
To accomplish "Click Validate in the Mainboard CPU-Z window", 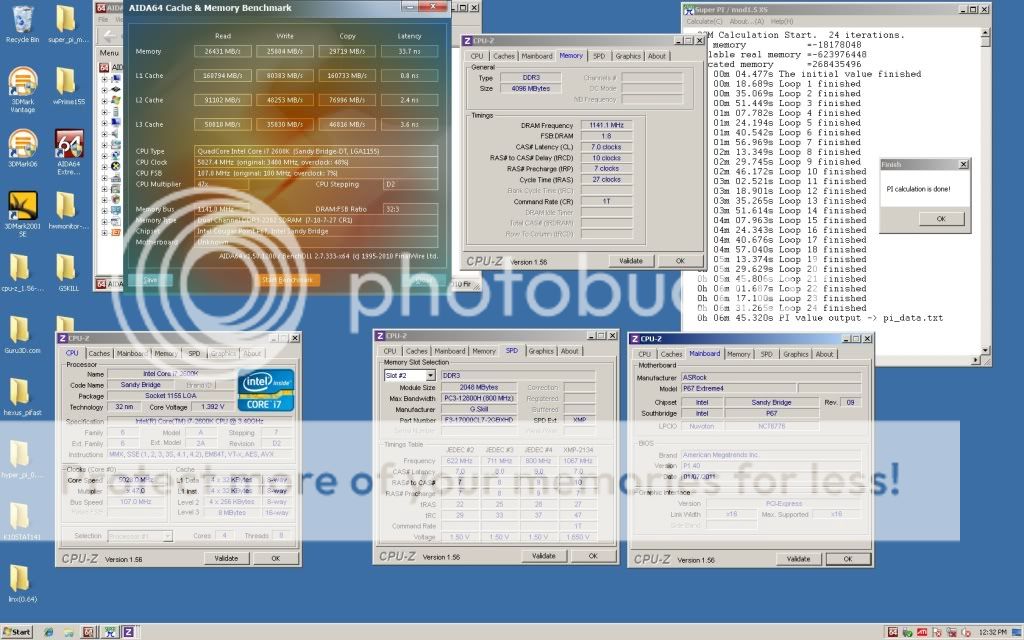I will tap(797, 559).
